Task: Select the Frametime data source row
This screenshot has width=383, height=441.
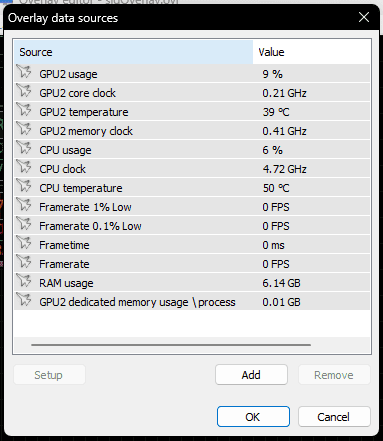Action: (192, 245)
